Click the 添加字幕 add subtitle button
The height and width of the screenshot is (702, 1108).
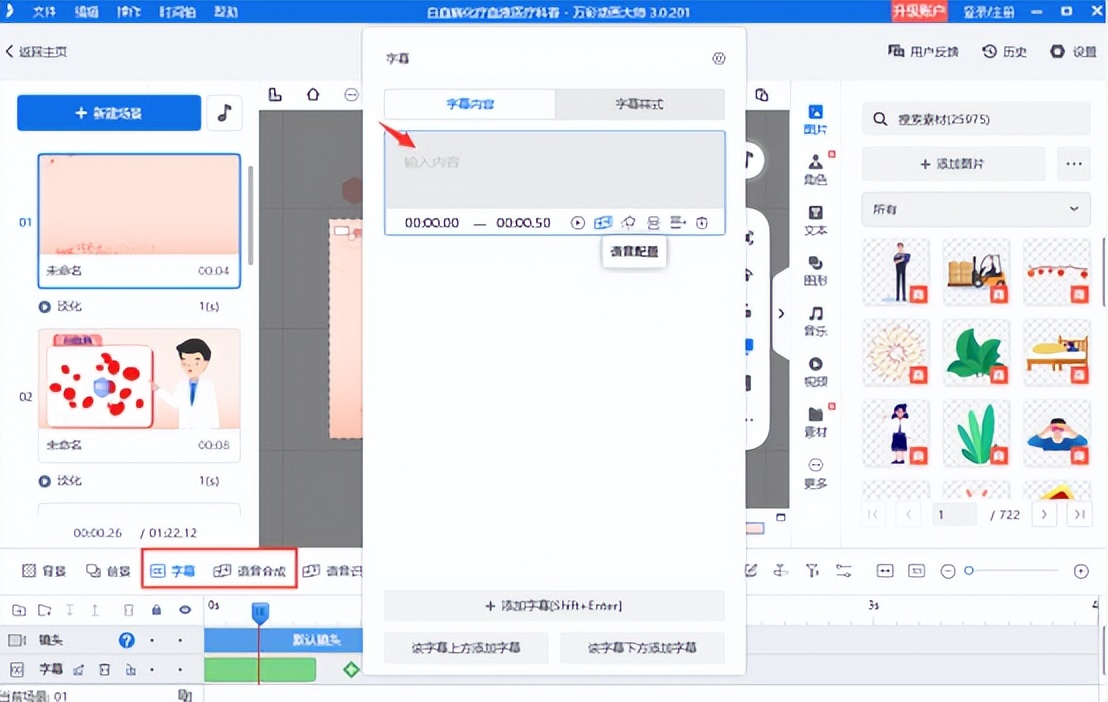[x=554, y=605]
